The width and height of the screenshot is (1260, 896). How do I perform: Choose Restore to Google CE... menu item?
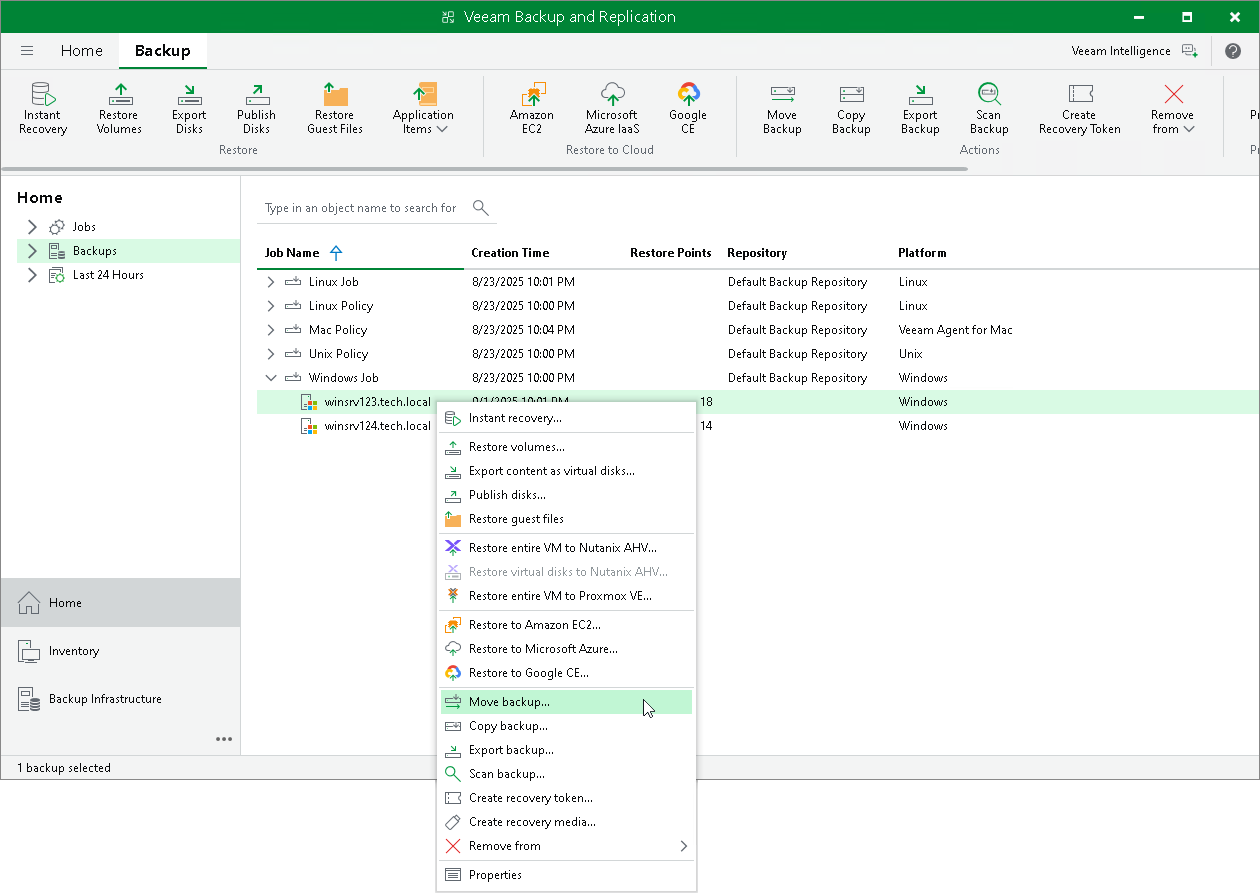[x=567, y=673]
